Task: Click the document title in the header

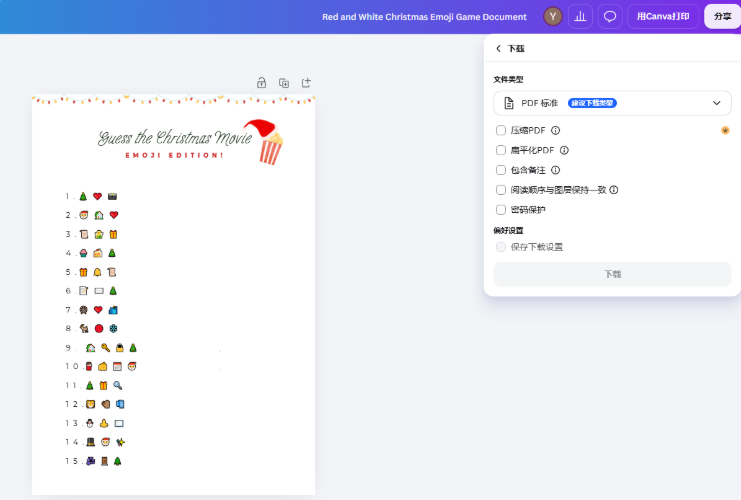Action: [x=424, y=17]
